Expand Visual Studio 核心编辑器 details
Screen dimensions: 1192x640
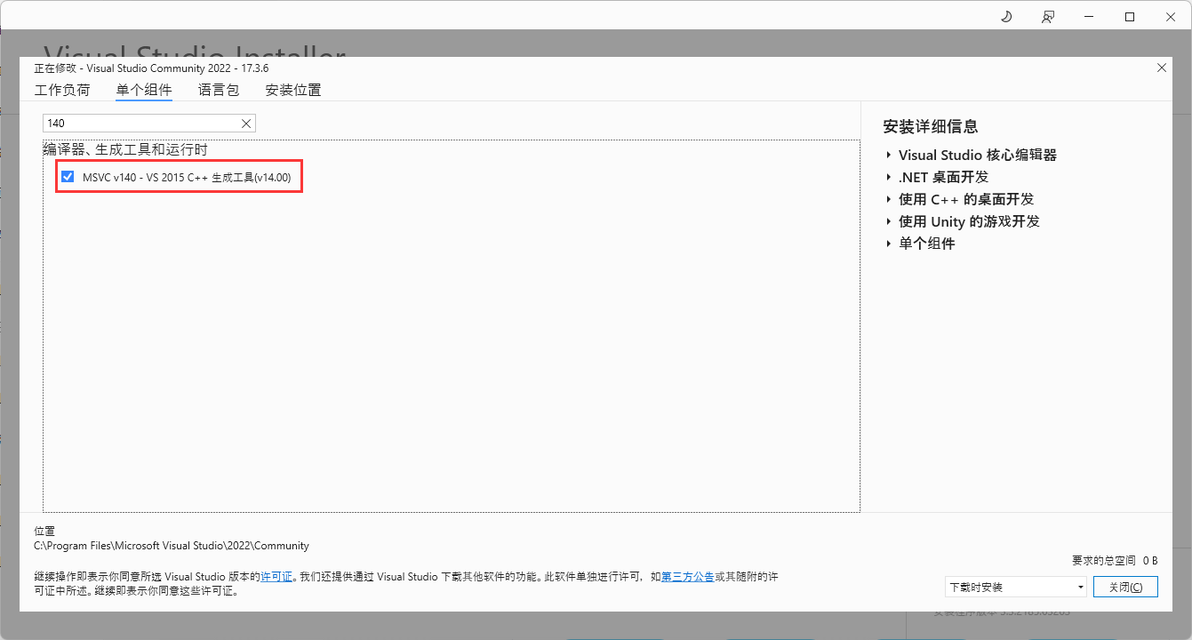pos(888,155)
